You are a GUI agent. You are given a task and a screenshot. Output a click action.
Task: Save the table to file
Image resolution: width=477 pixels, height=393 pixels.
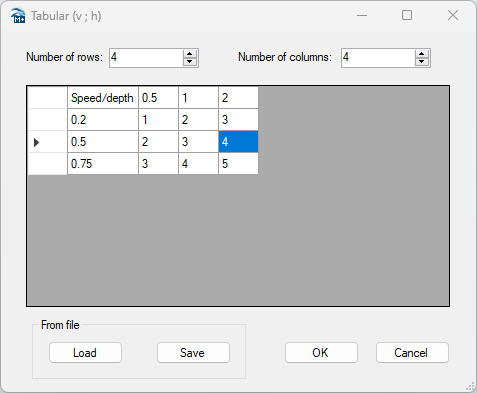coord(193,353)
